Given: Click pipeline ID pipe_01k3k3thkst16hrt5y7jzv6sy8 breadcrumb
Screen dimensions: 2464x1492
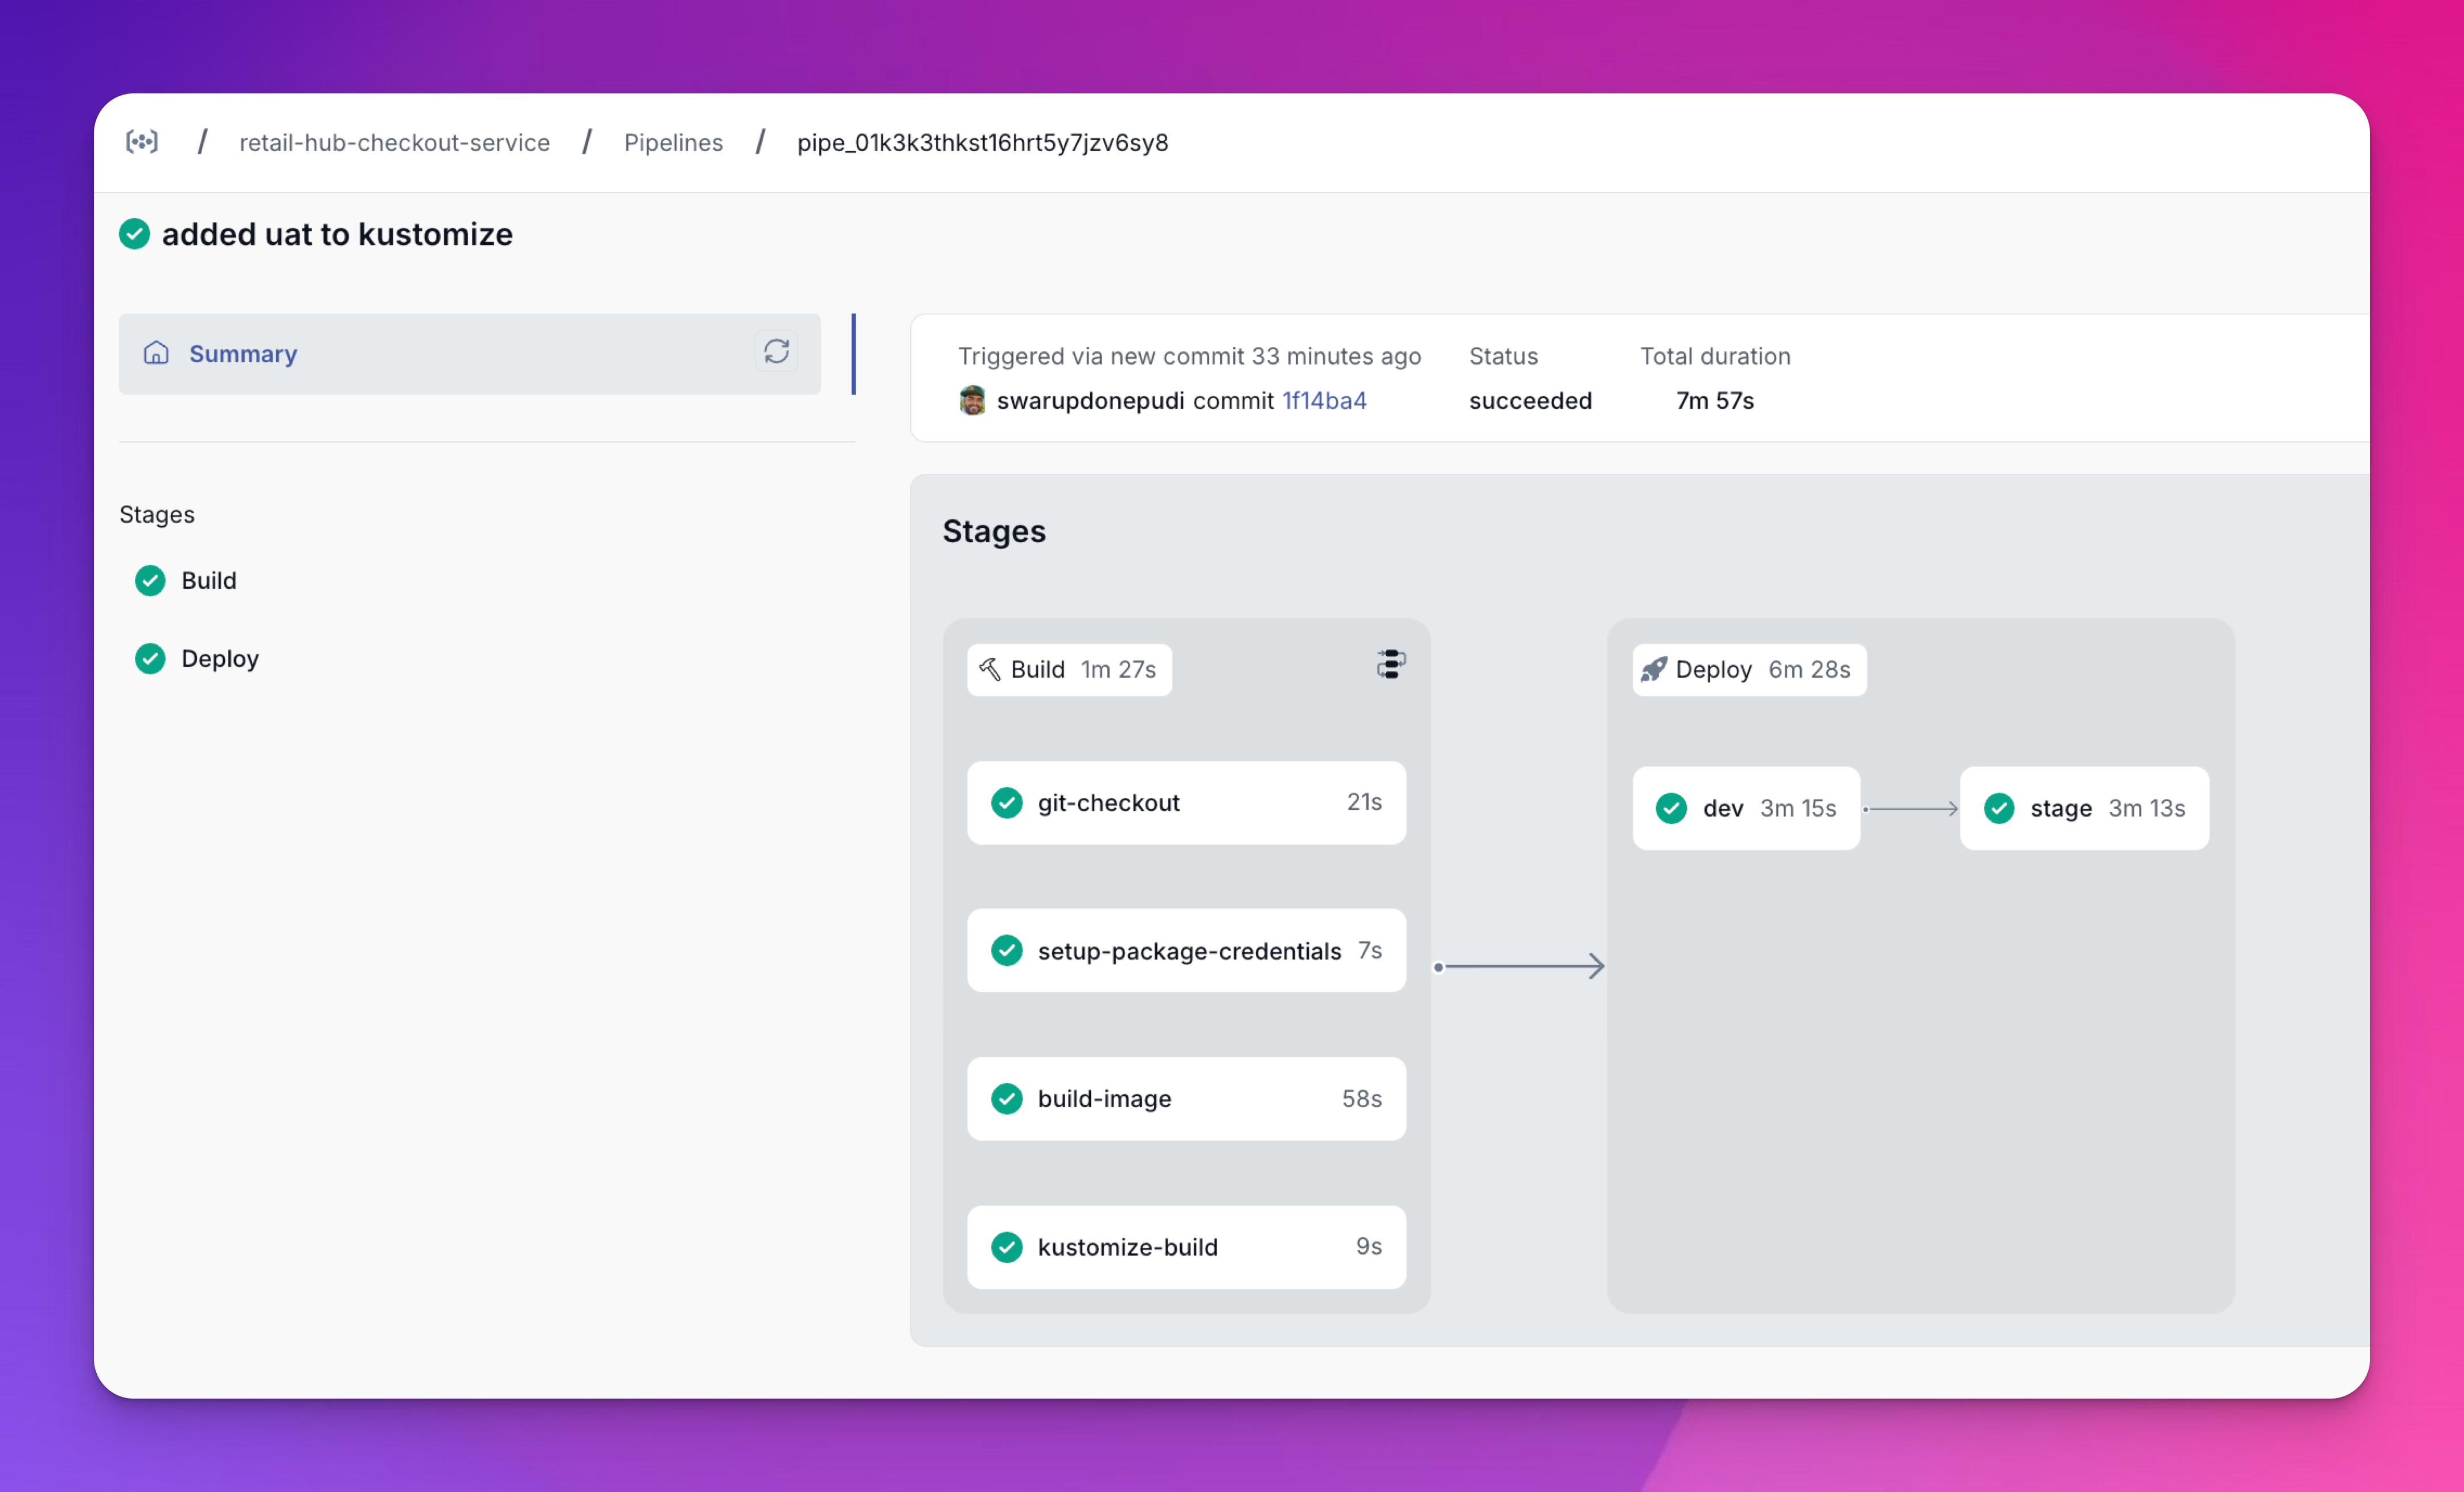Looking at the screenshot, I should click(982, 142).
